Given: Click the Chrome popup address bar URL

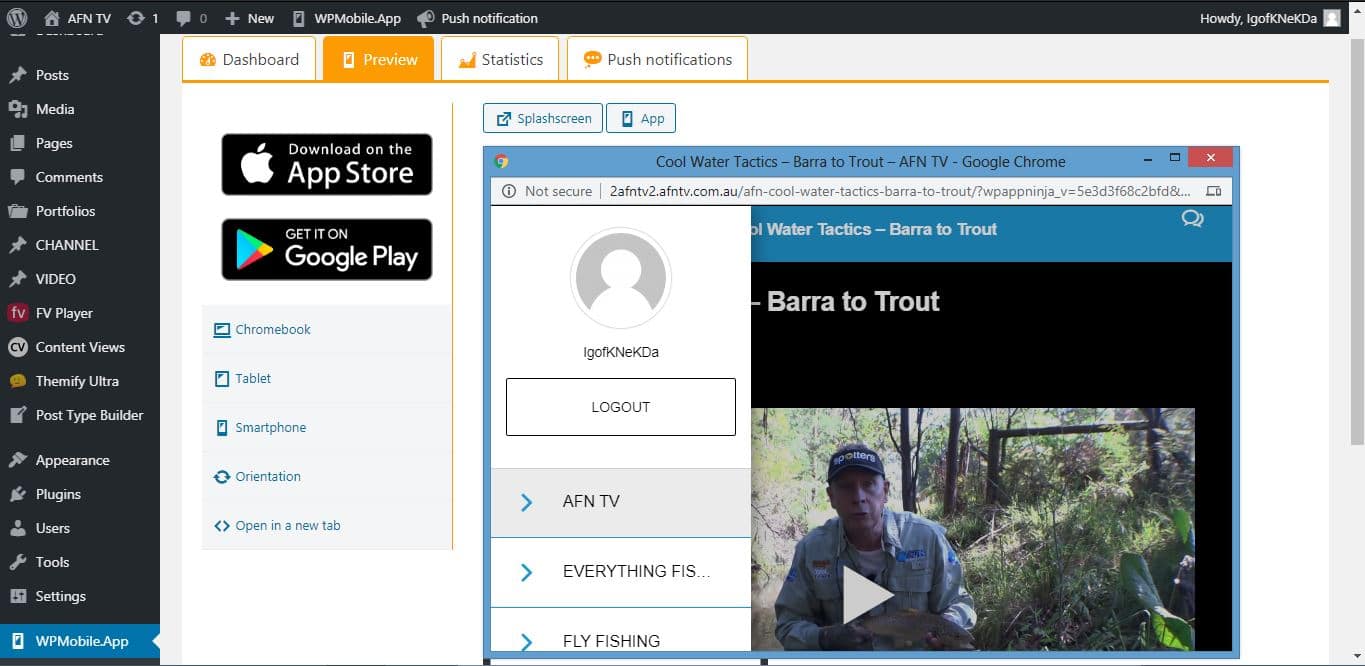Looking at the screenshot, I should [x=900, y=191].
